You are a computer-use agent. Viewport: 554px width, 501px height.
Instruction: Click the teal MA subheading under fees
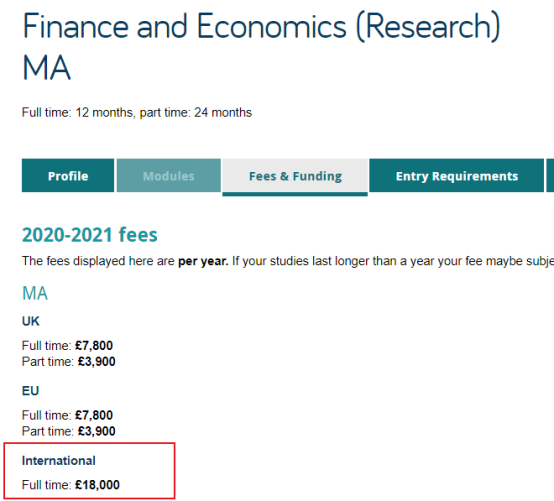pos(35,293)
